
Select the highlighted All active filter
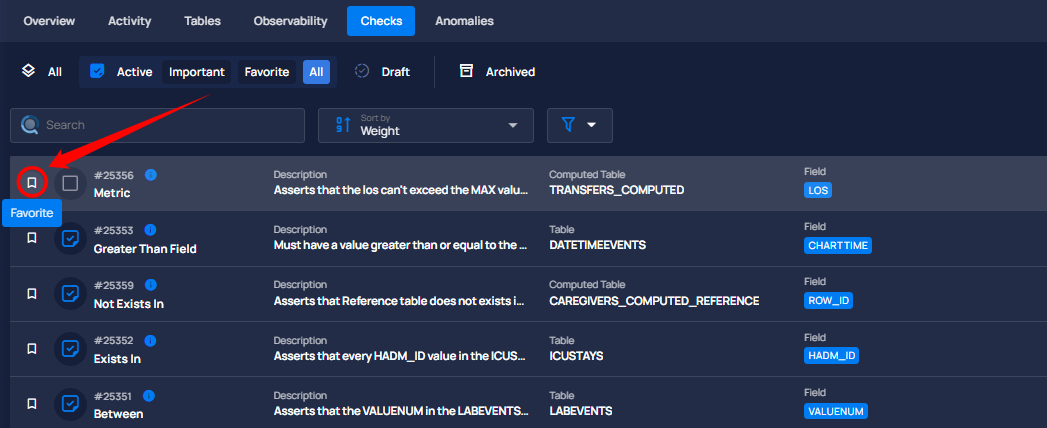click(317, 71)
